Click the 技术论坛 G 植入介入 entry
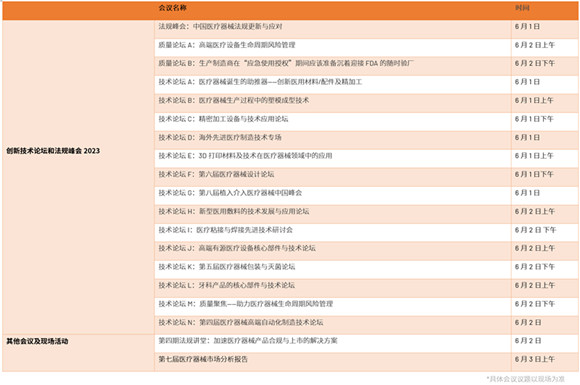 pyautogui.click(x=230, y=193)
